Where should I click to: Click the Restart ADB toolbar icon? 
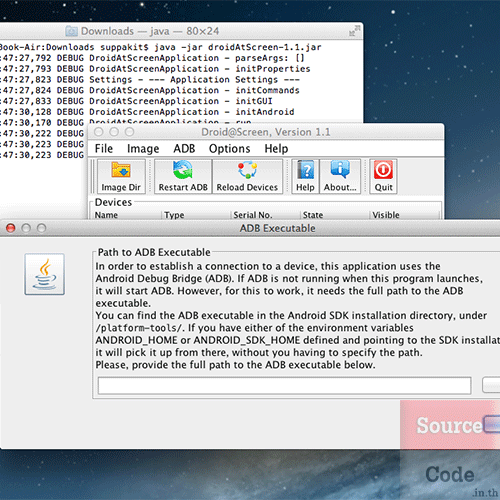coord(183,176)
